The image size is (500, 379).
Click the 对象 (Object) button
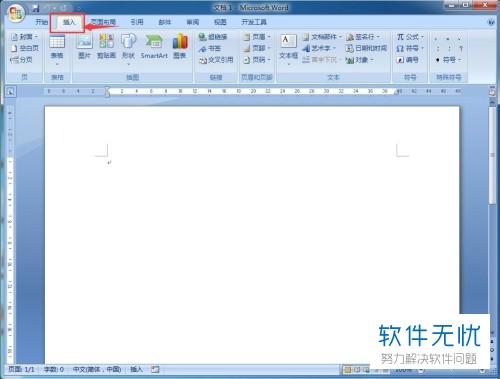tap(359, 60)
